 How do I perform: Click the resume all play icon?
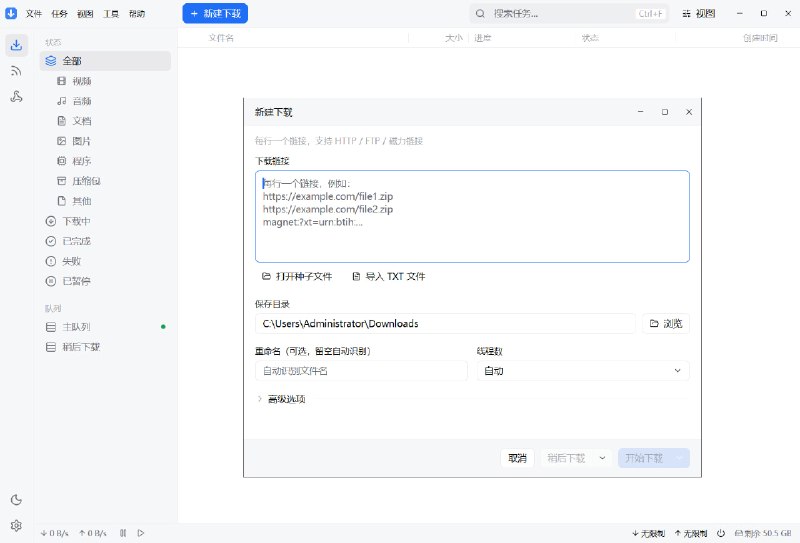(141, 533)
